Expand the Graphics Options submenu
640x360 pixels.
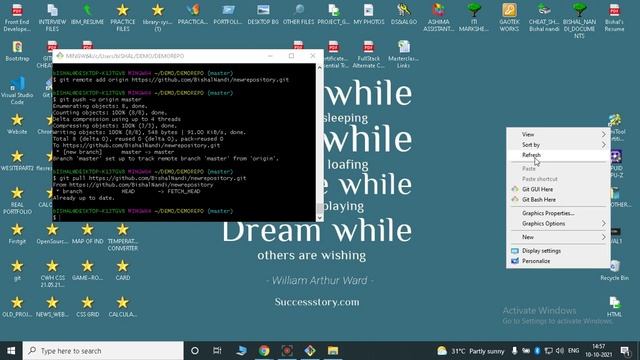(558, 224)
